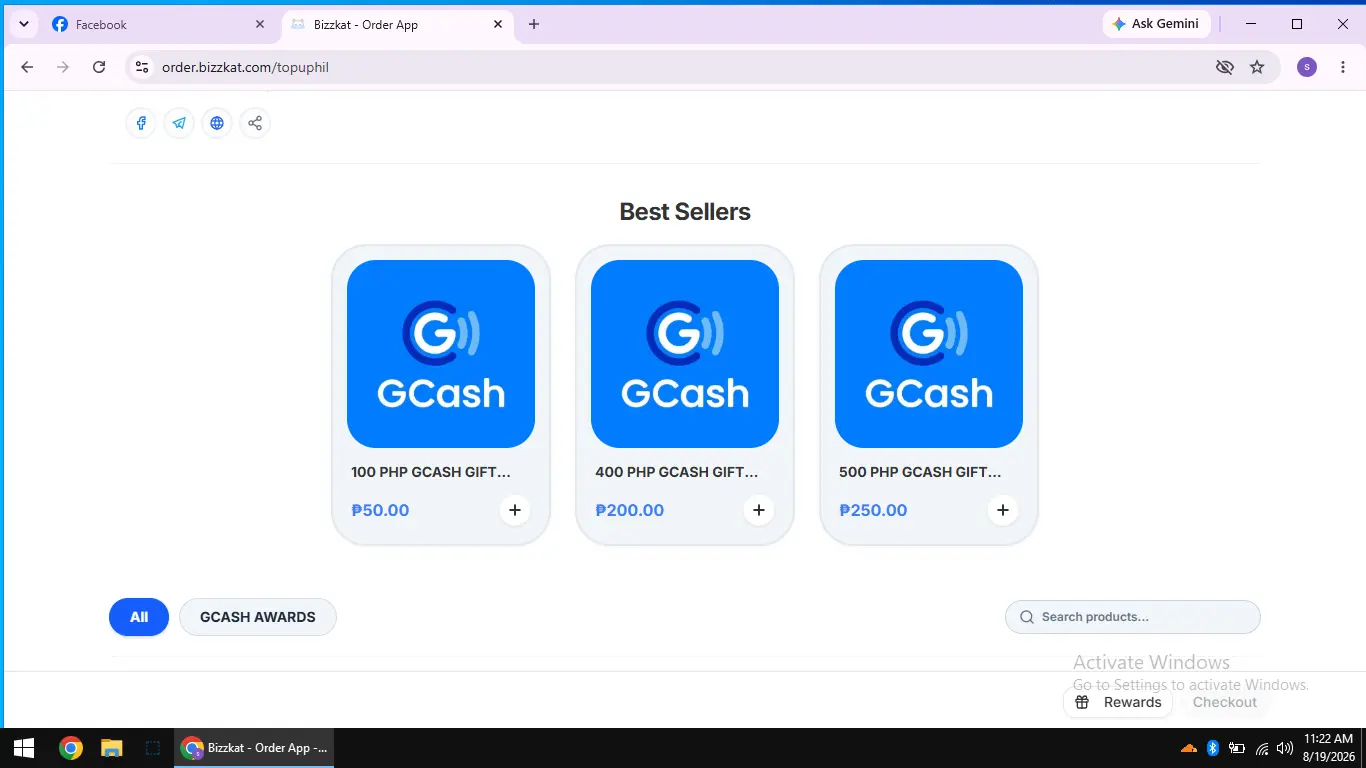Open the globe website icon
The image size is (1366, 768).
tap(217, 123)
